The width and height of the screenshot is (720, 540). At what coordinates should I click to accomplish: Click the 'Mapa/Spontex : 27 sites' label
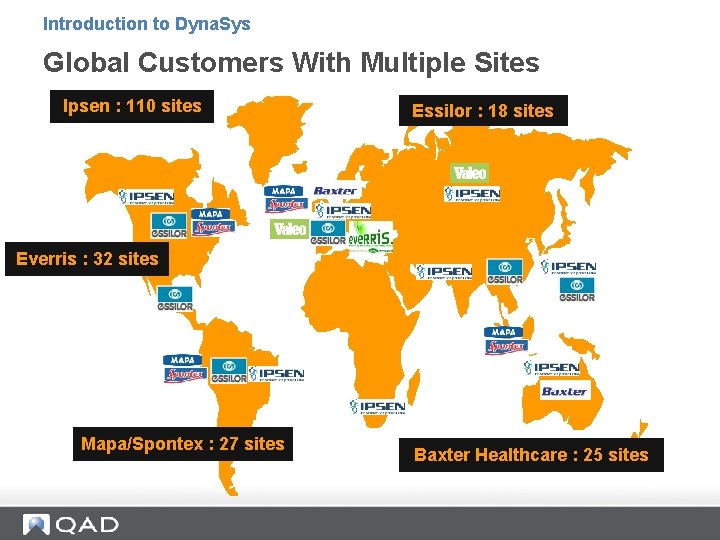pos(183,444)
